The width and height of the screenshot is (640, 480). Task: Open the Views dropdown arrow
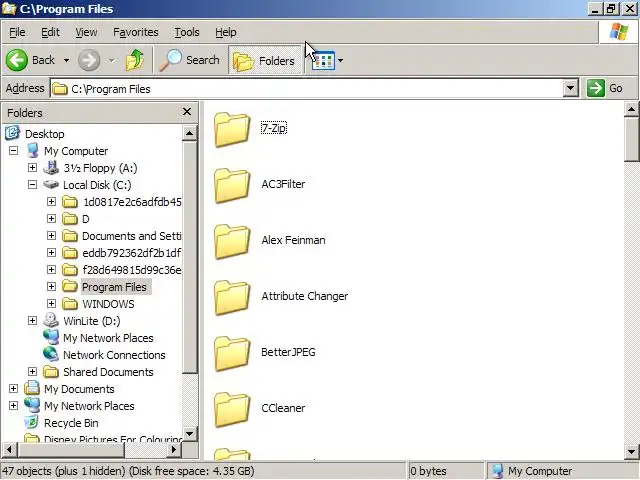point(340,61)
